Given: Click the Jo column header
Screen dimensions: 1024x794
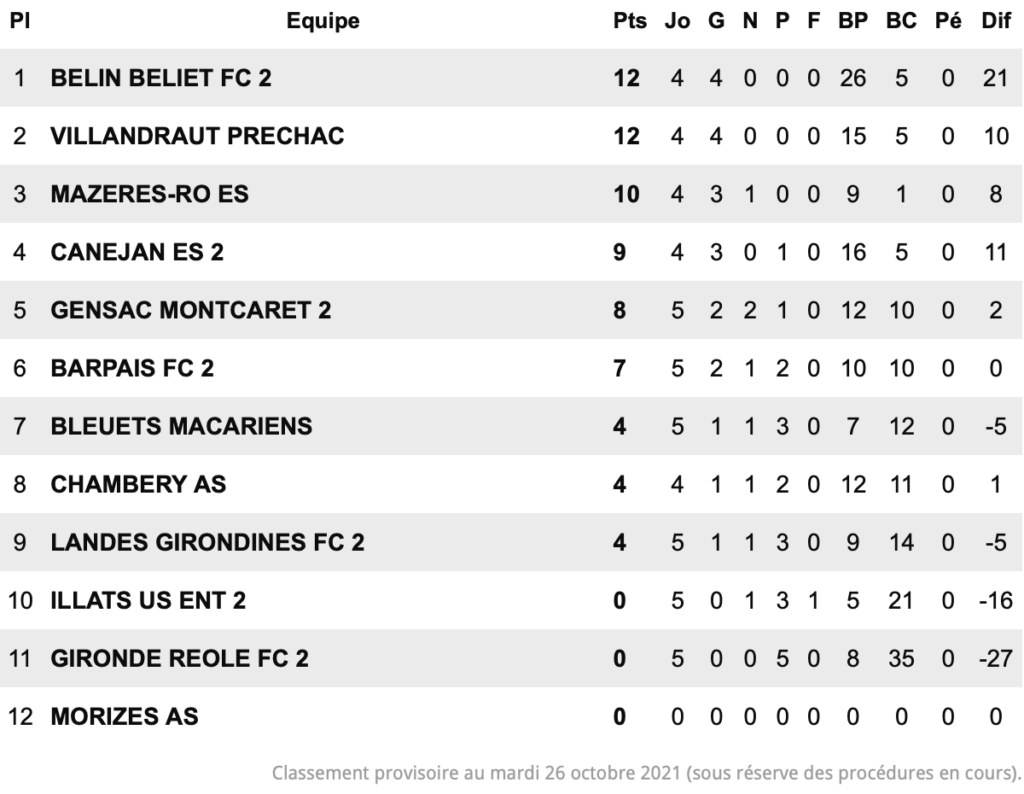Looking at the screenshot, I should (x=677, y=21).
